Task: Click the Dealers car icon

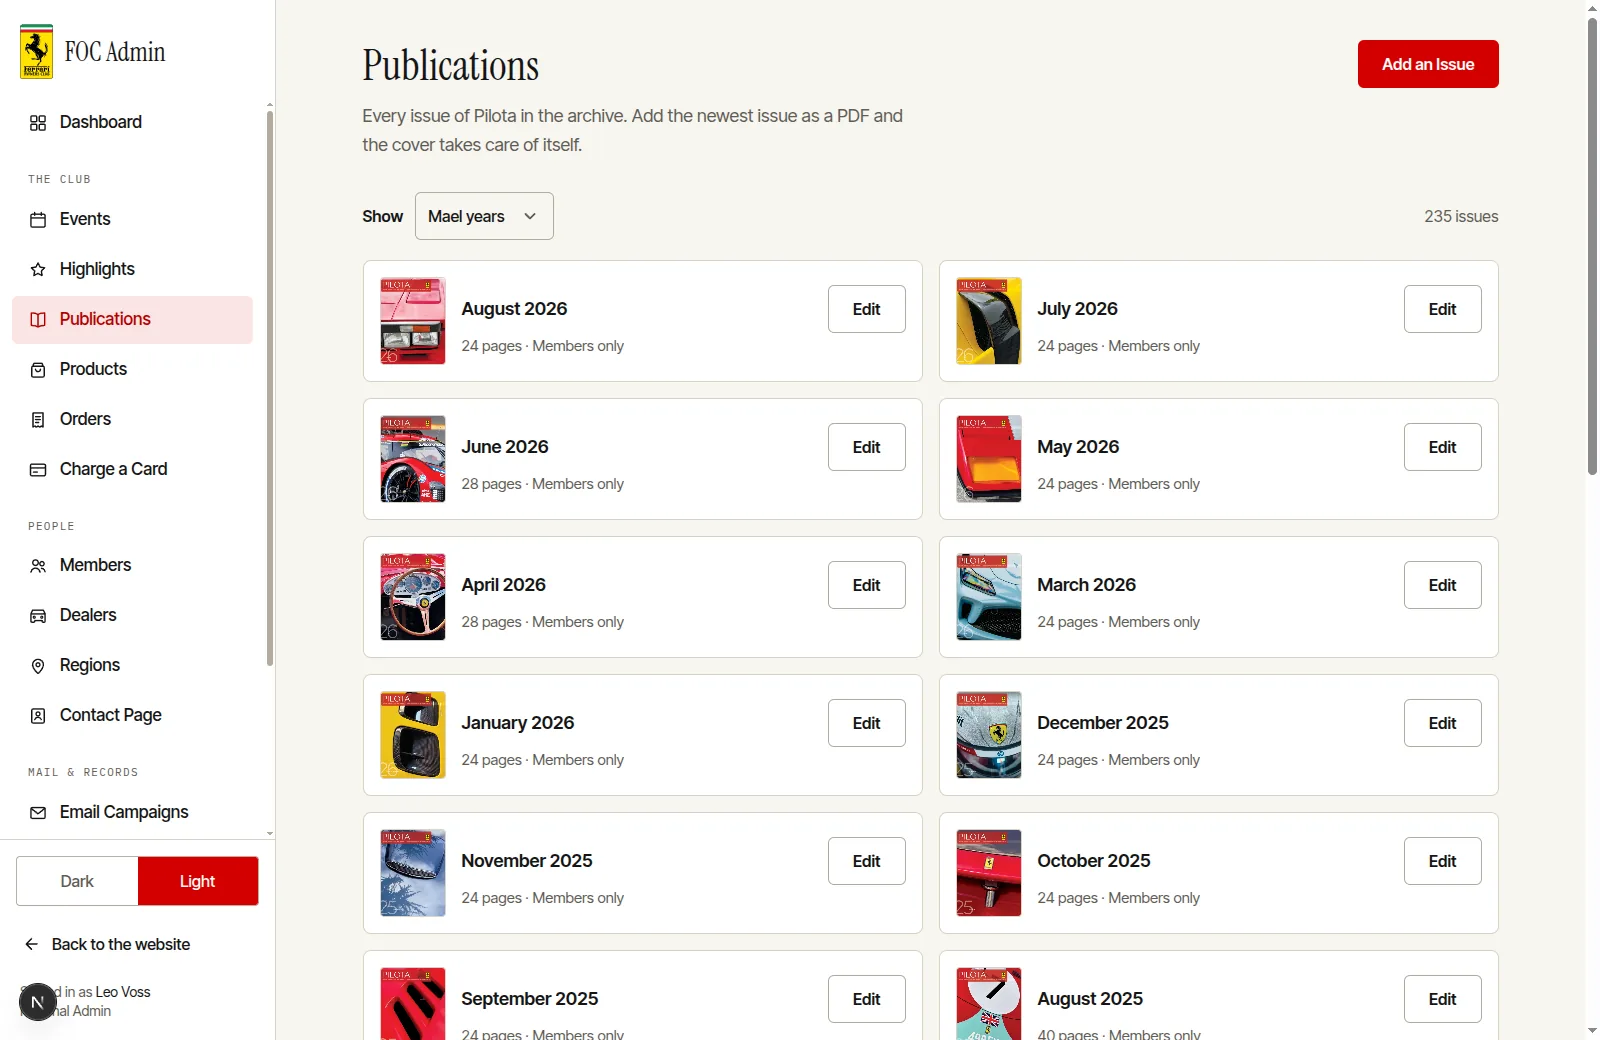Action: pos(38,616)
